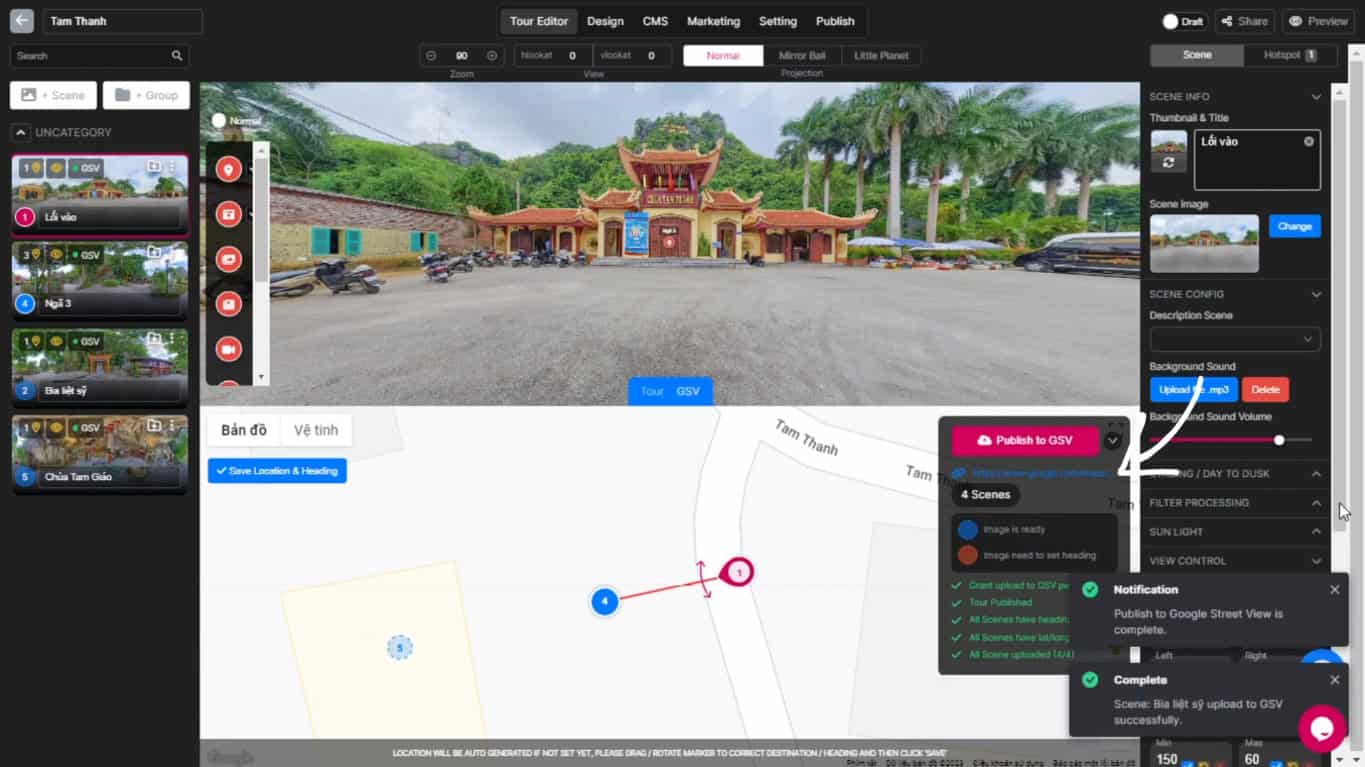The width and height of the screenshot is (1365, 767).
Task: Adjust the Background Sound Volume slider
Action: pyautogui.click(x=1279, y=439)
